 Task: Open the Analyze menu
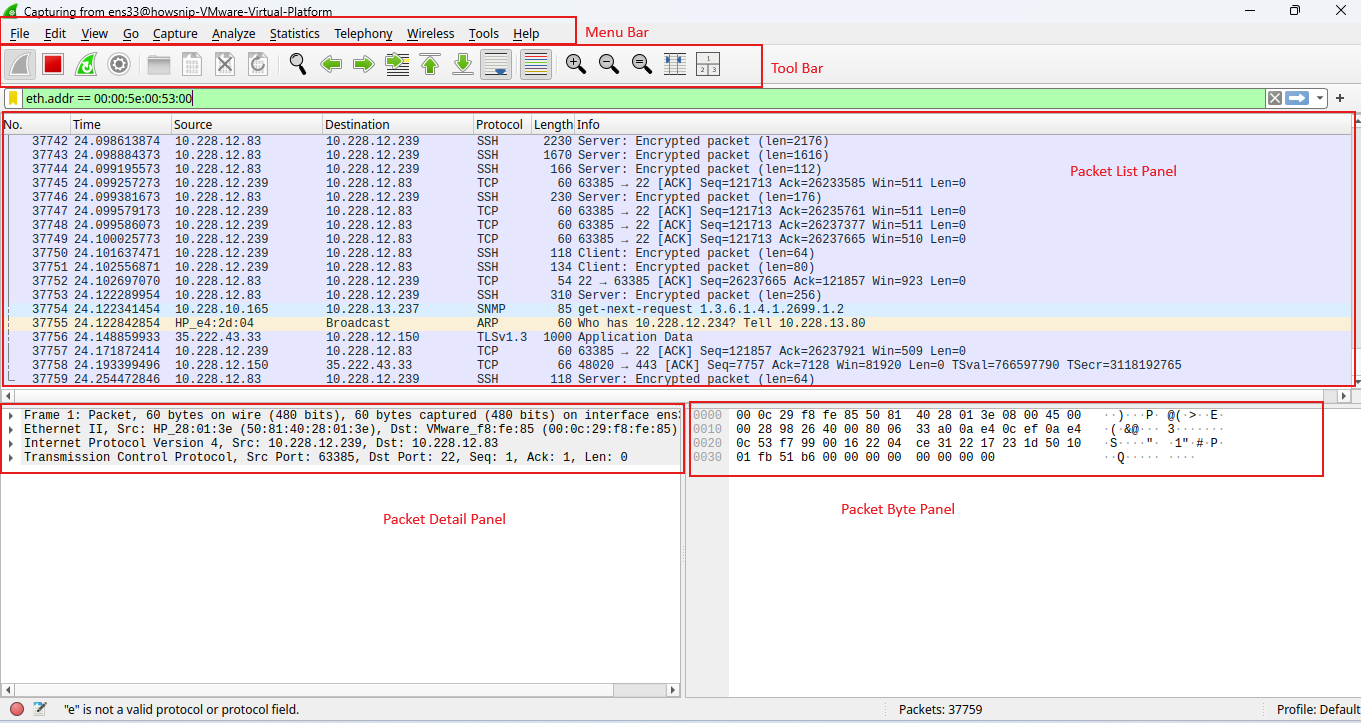pyautogui.click(x=234, y=33)
